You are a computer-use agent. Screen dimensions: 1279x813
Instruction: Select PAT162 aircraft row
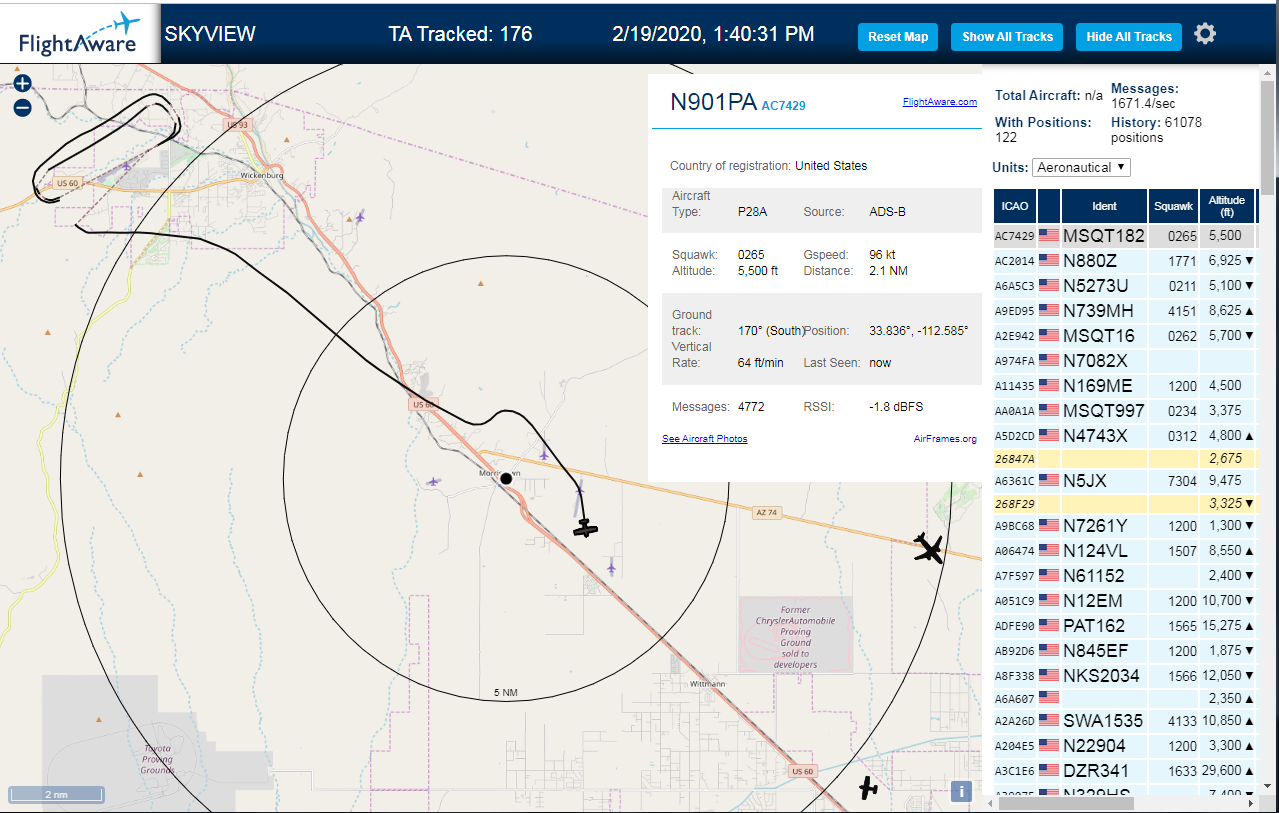pos(1125,626)
